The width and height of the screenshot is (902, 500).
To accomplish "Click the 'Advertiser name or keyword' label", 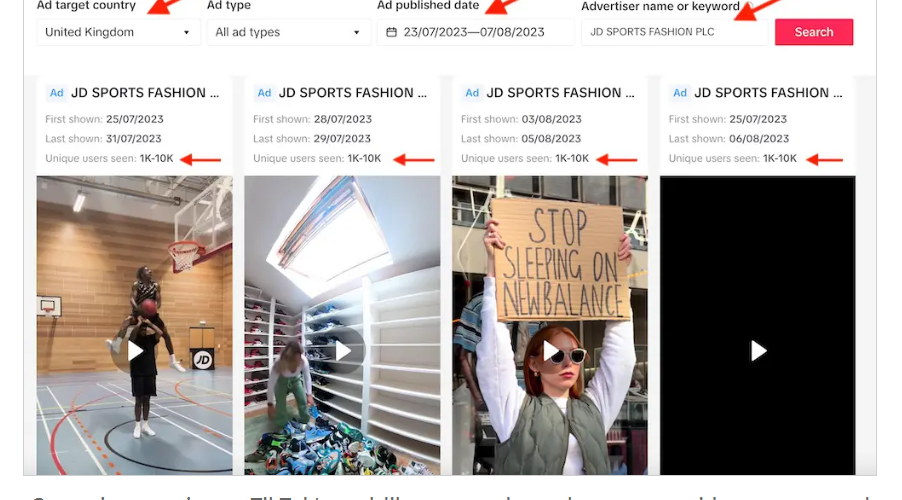I will pos(660,6).
